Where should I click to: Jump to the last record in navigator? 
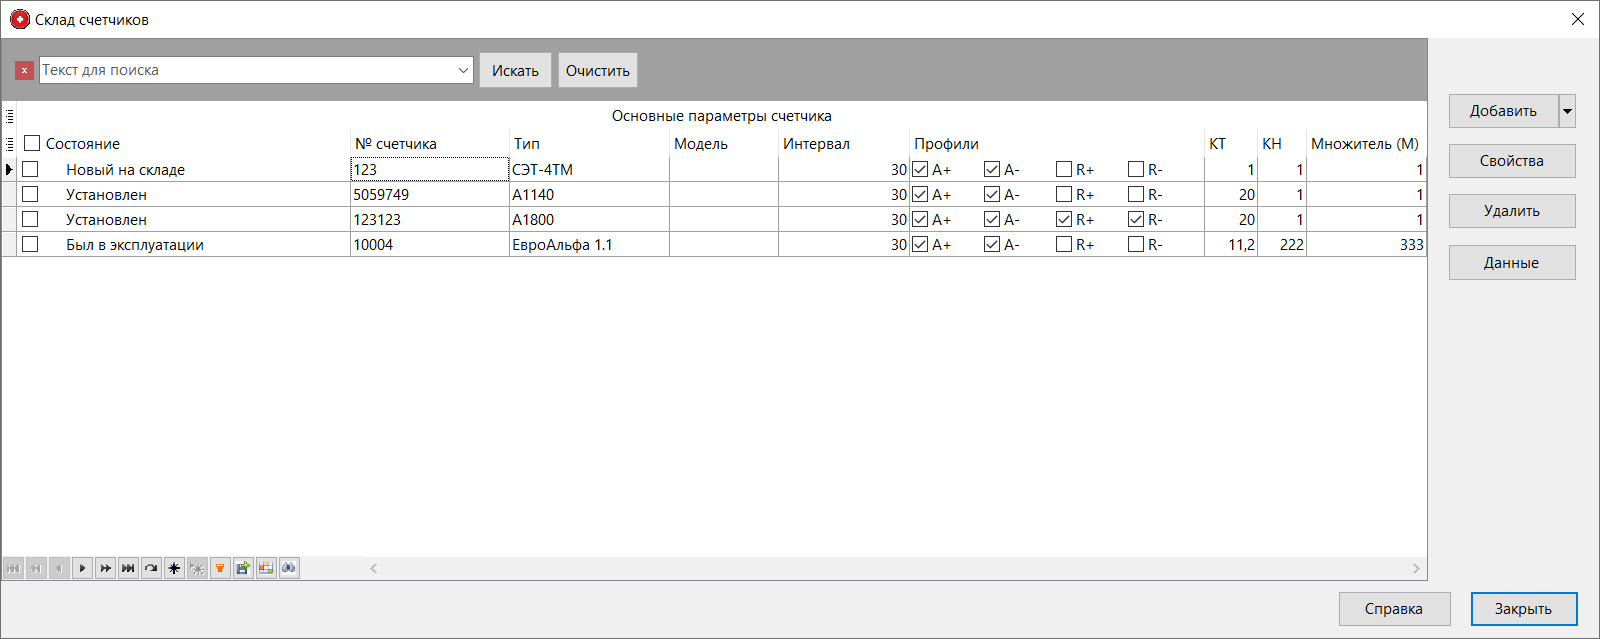click(128, 568)
